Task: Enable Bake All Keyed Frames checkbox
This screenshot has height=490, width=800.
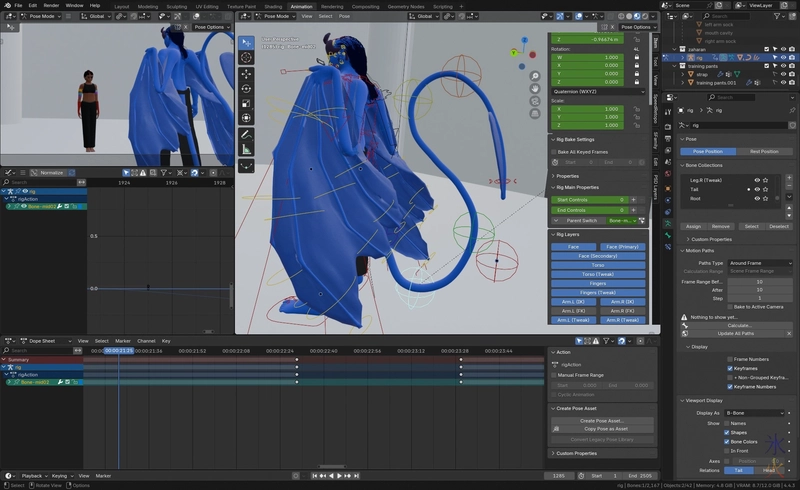Action: click(x=555, y=151)
